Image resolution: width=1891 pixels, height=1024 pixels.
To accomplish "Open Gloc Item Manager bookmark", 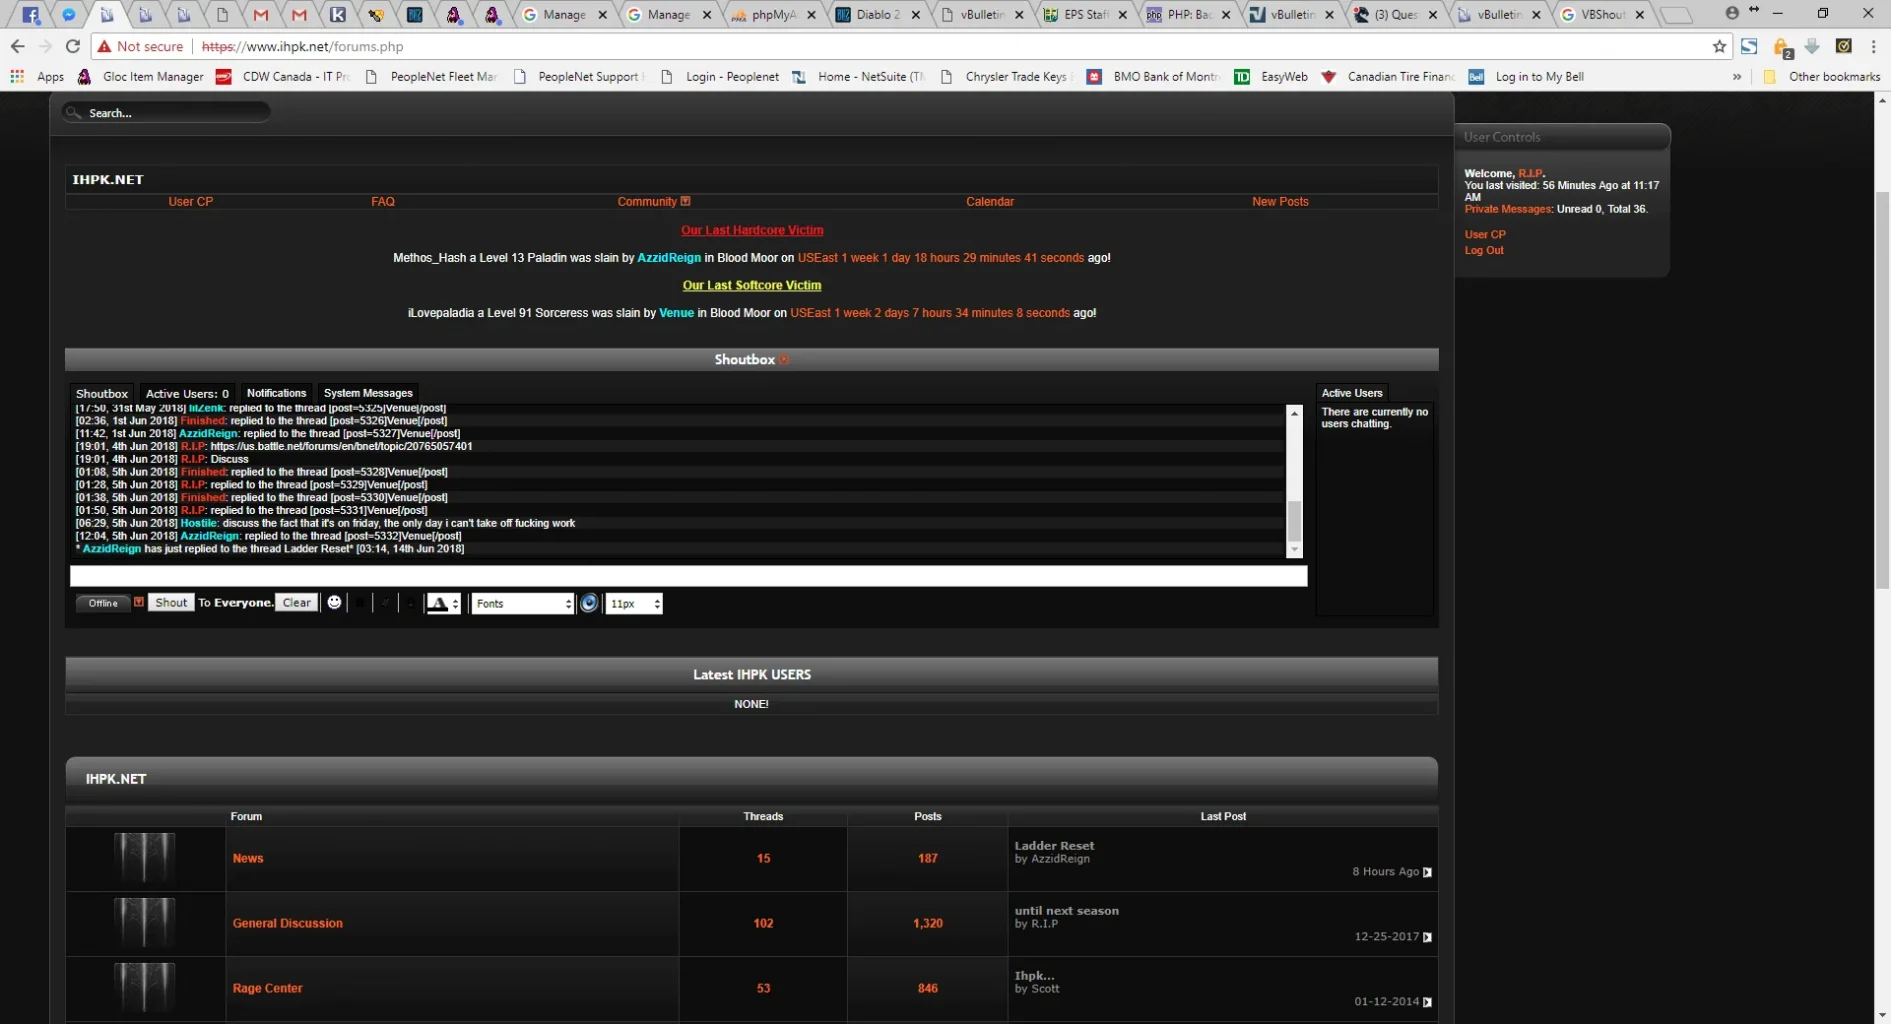I will (140, 76).
